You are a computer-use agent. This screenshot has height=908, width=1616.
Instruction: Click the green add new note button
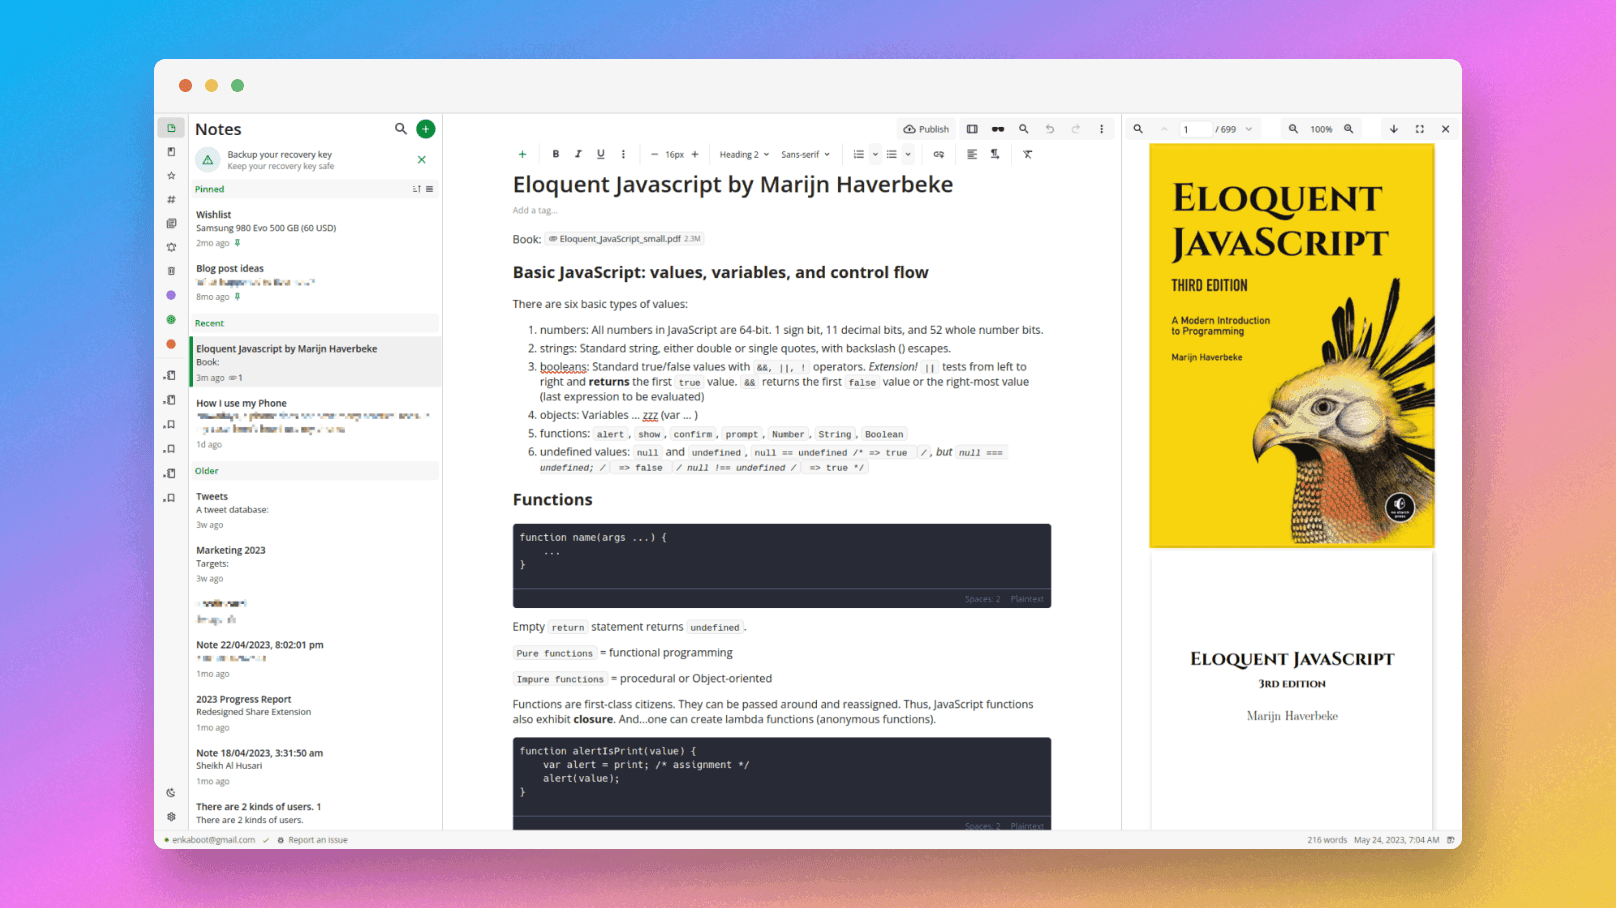(x=425, y=129)
